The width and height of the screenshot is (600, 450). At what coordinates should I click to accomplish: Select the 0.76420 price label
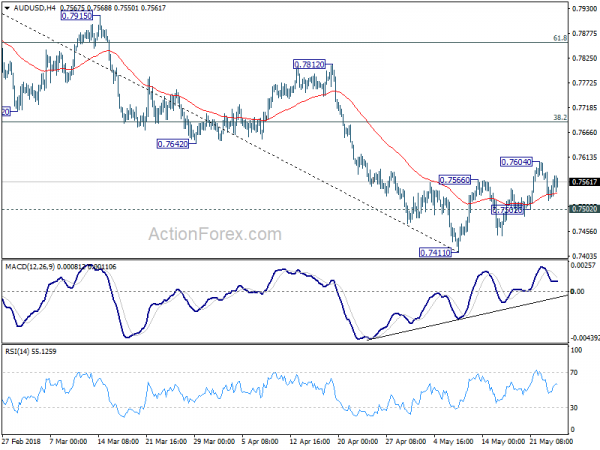click(x=173, y=144)
